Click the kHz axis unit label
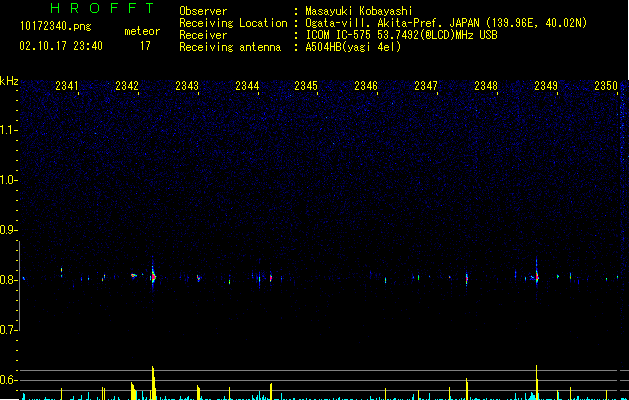Screen dimensions: 629x400 9,81
